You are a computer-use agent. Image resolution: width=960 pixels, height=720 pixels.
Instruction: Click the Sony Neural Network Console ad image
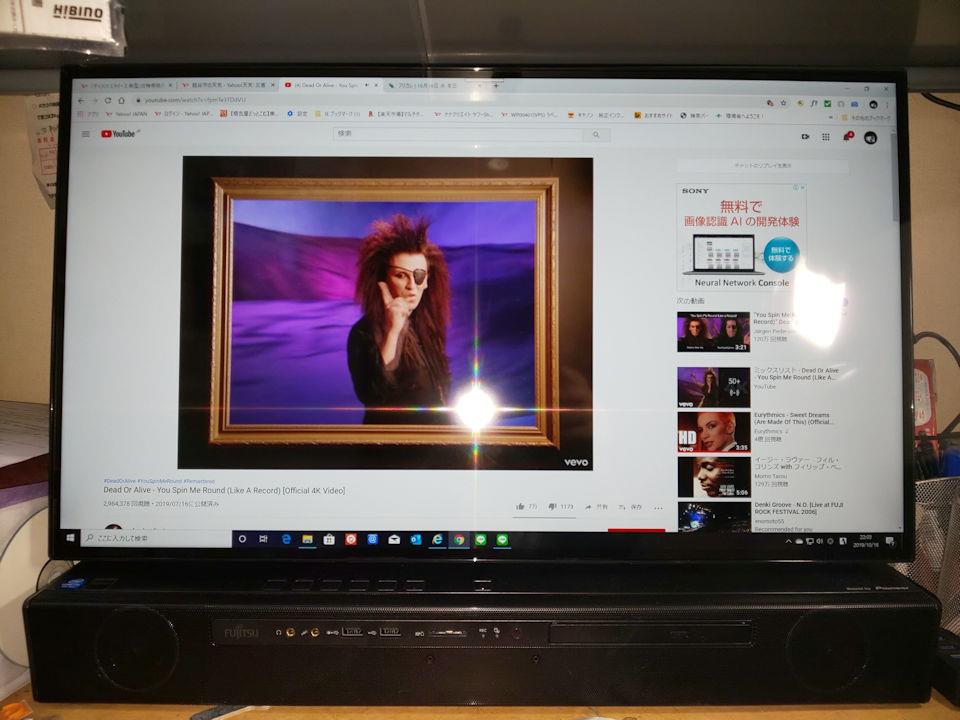(x=741, y=237)
